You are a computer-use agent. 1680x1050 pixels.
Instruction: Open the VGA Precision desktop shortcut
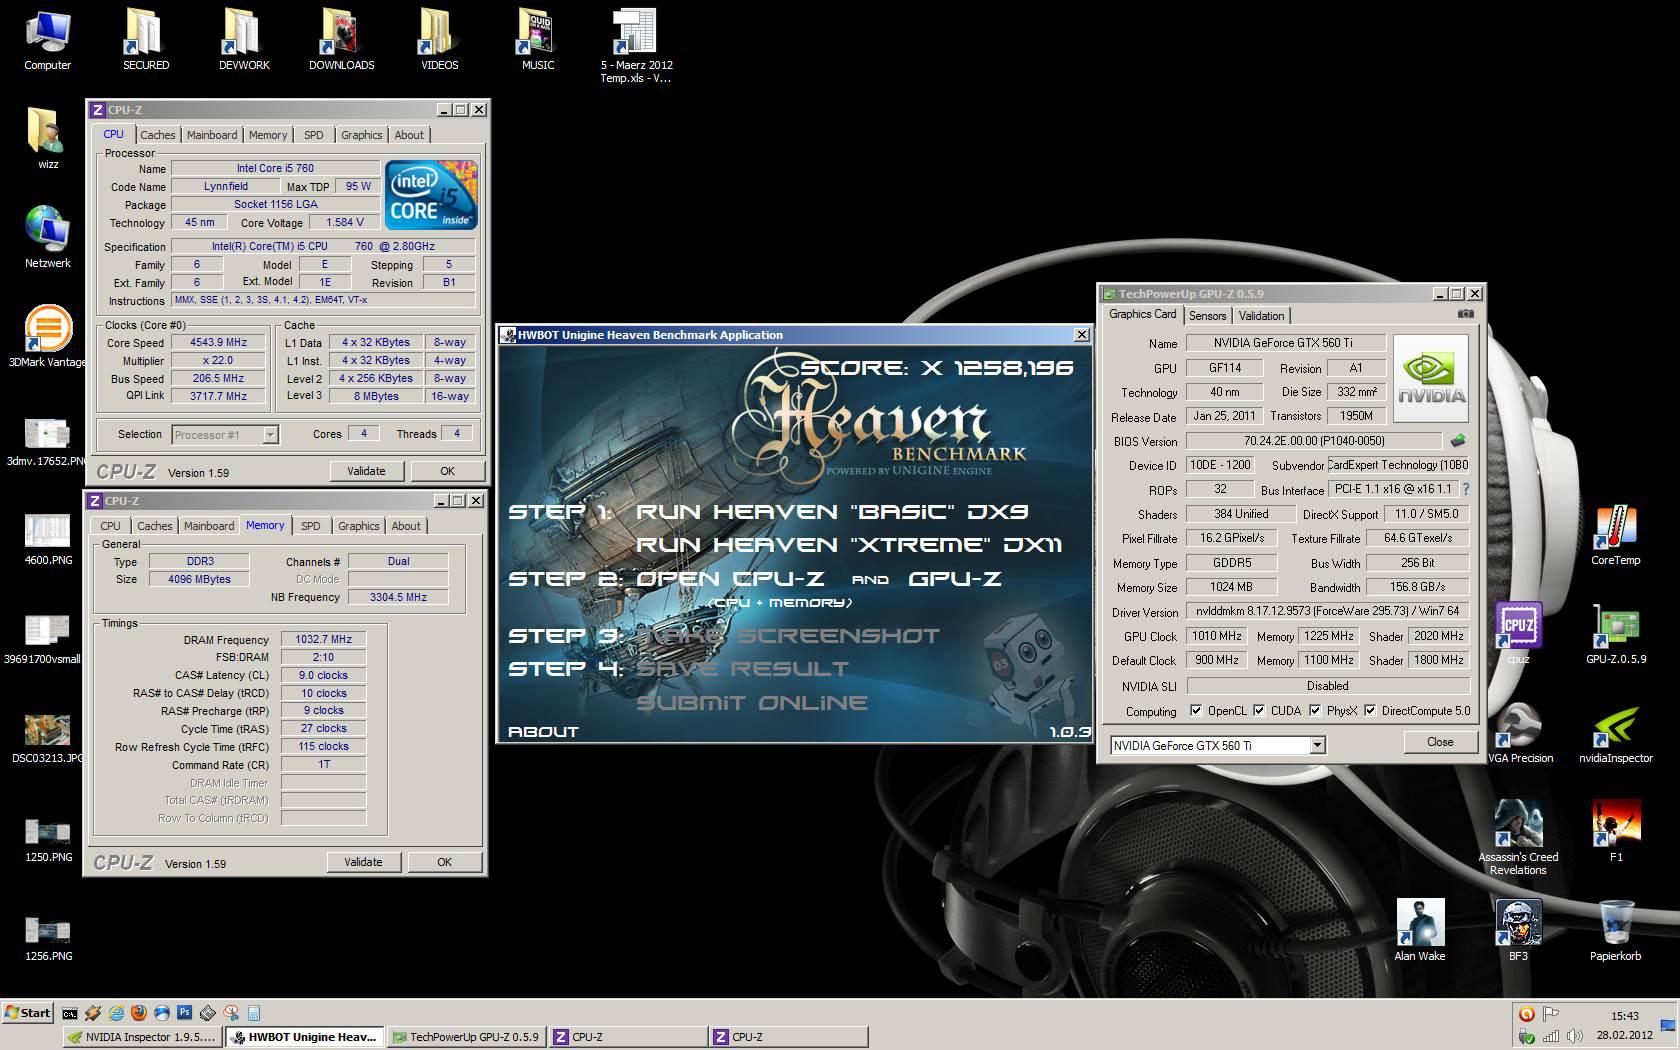[x=1518, y=733]
